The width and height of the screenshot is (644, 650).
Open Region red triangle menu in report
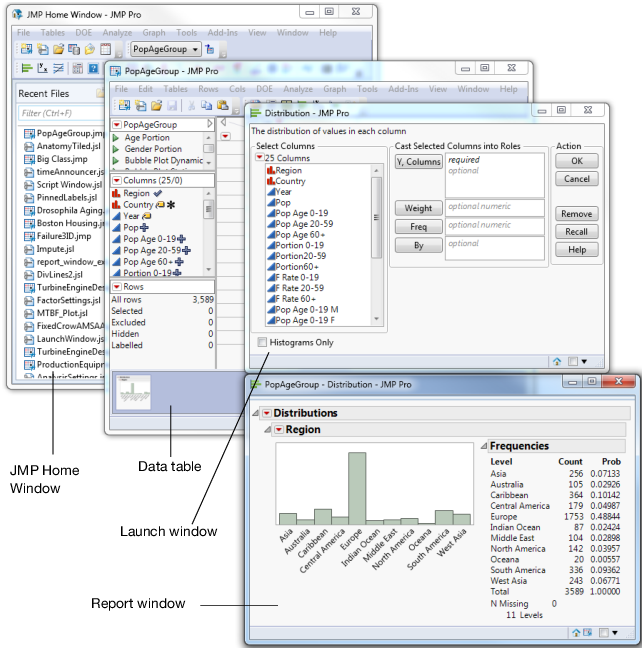[279, 430]
